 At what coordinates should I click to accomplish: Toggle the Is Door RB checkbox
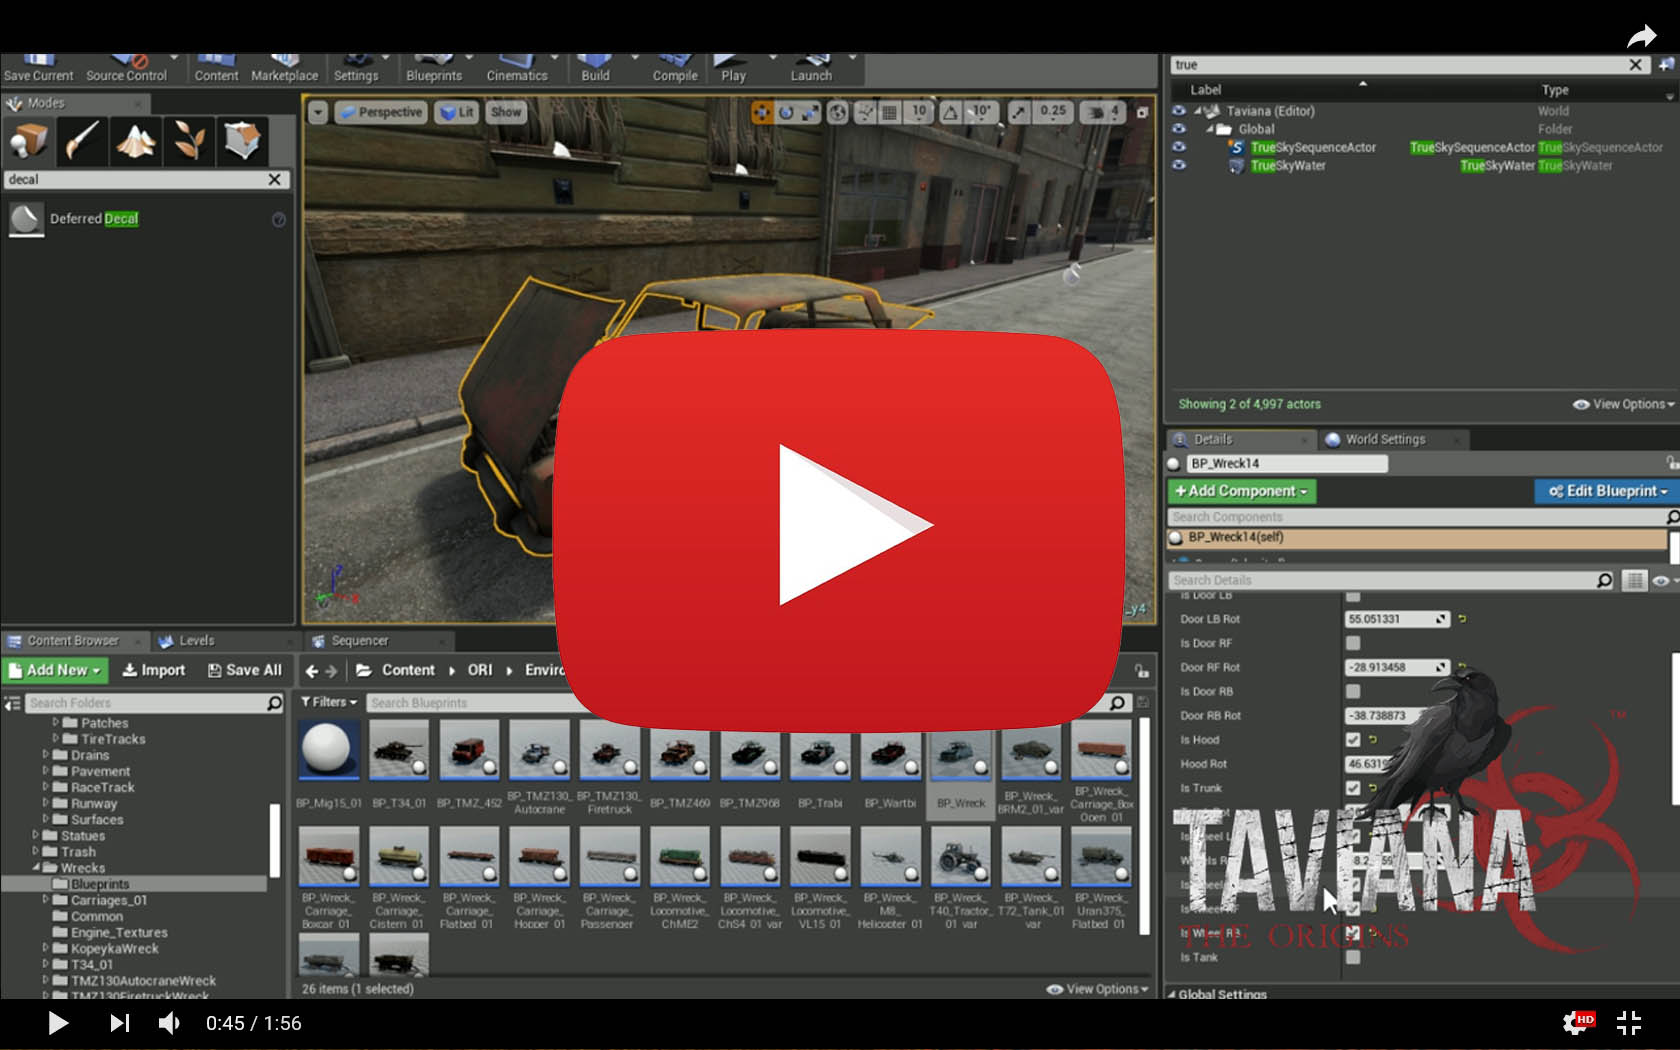[1353, 691]
